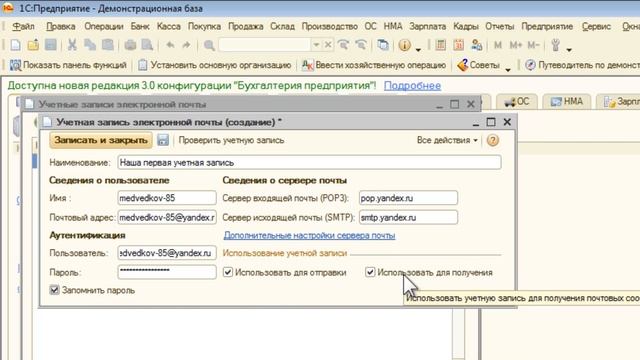Click the Search magnifier icon
Screen dimensions: 640x360
(209, 45)
